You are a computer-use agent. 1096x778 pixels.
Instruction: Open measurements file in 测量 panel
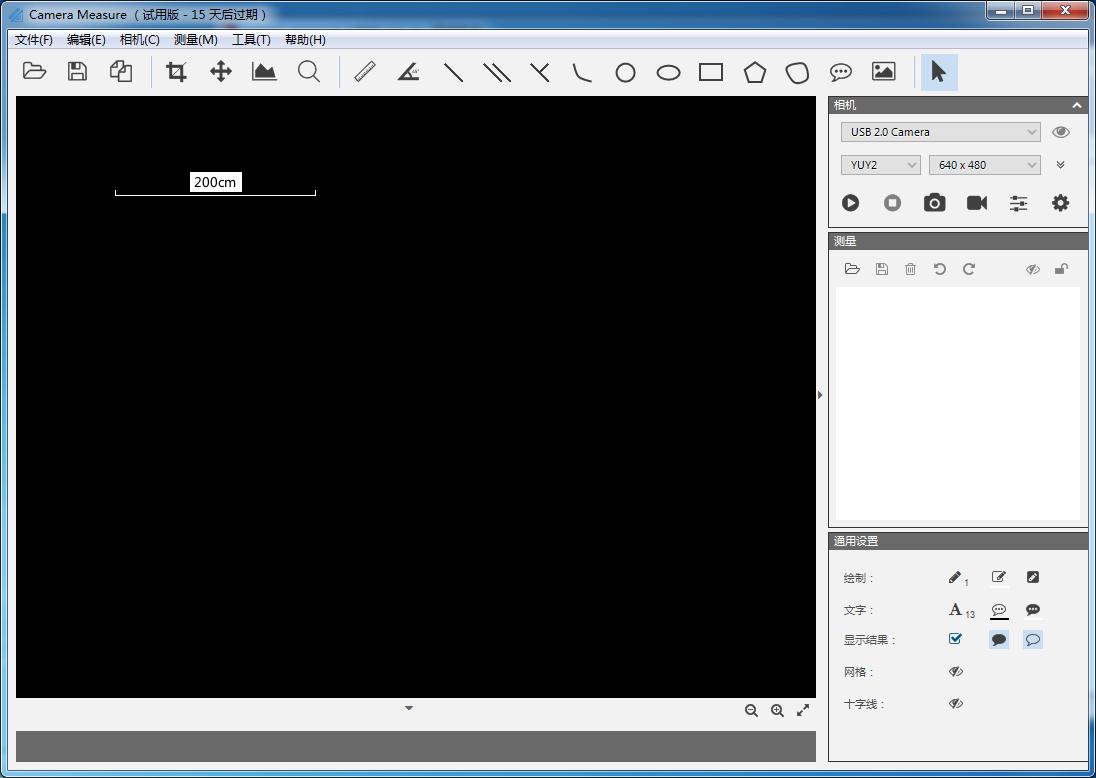point(852,269)
